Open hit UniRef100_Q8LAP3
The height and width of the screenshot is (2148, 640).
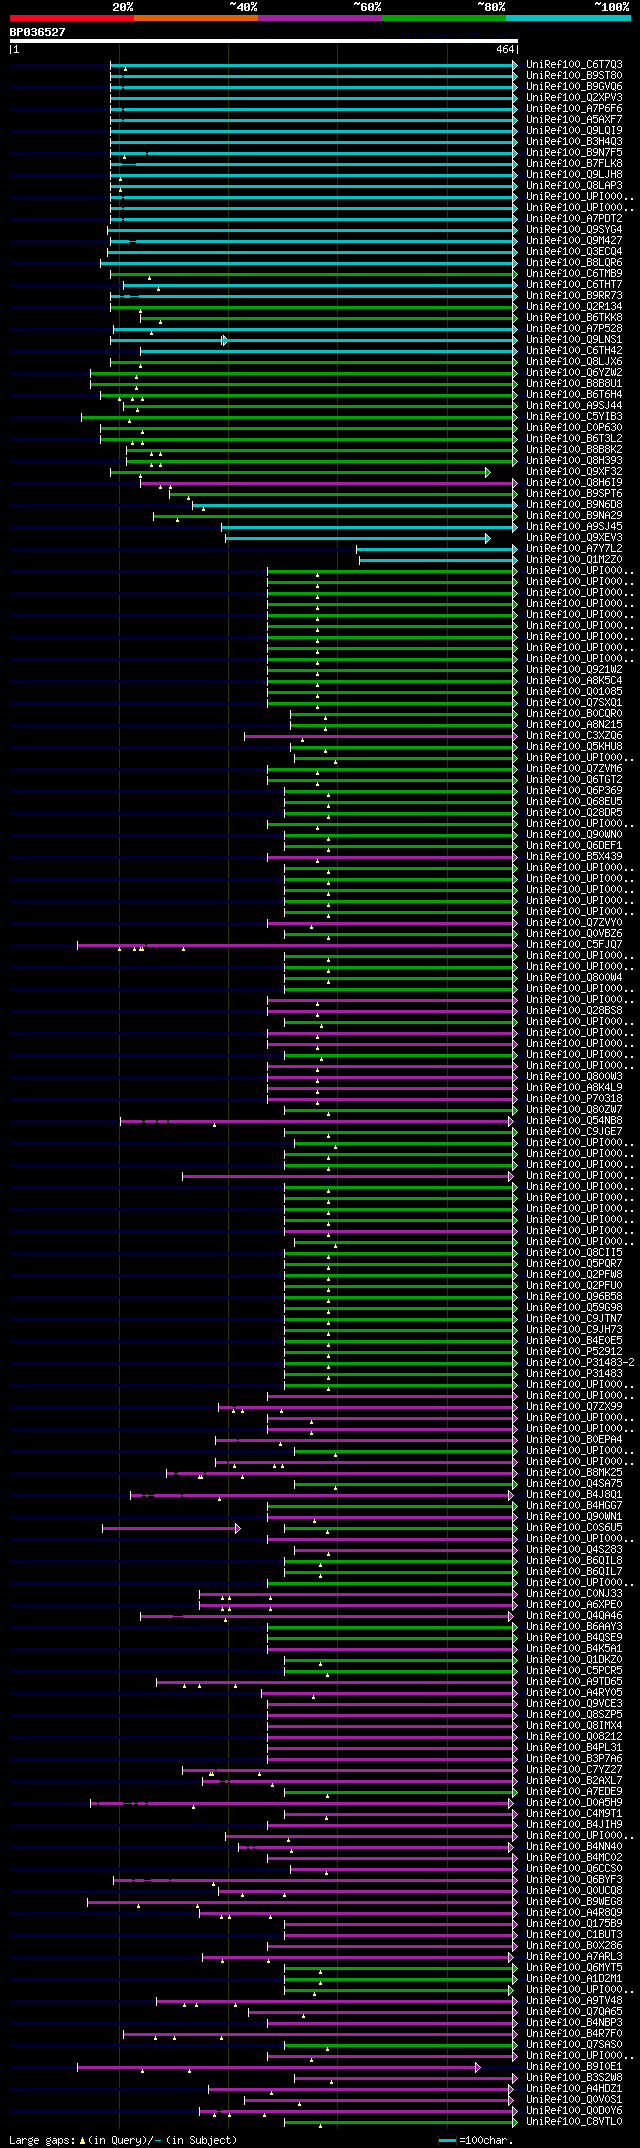point(574,186)
